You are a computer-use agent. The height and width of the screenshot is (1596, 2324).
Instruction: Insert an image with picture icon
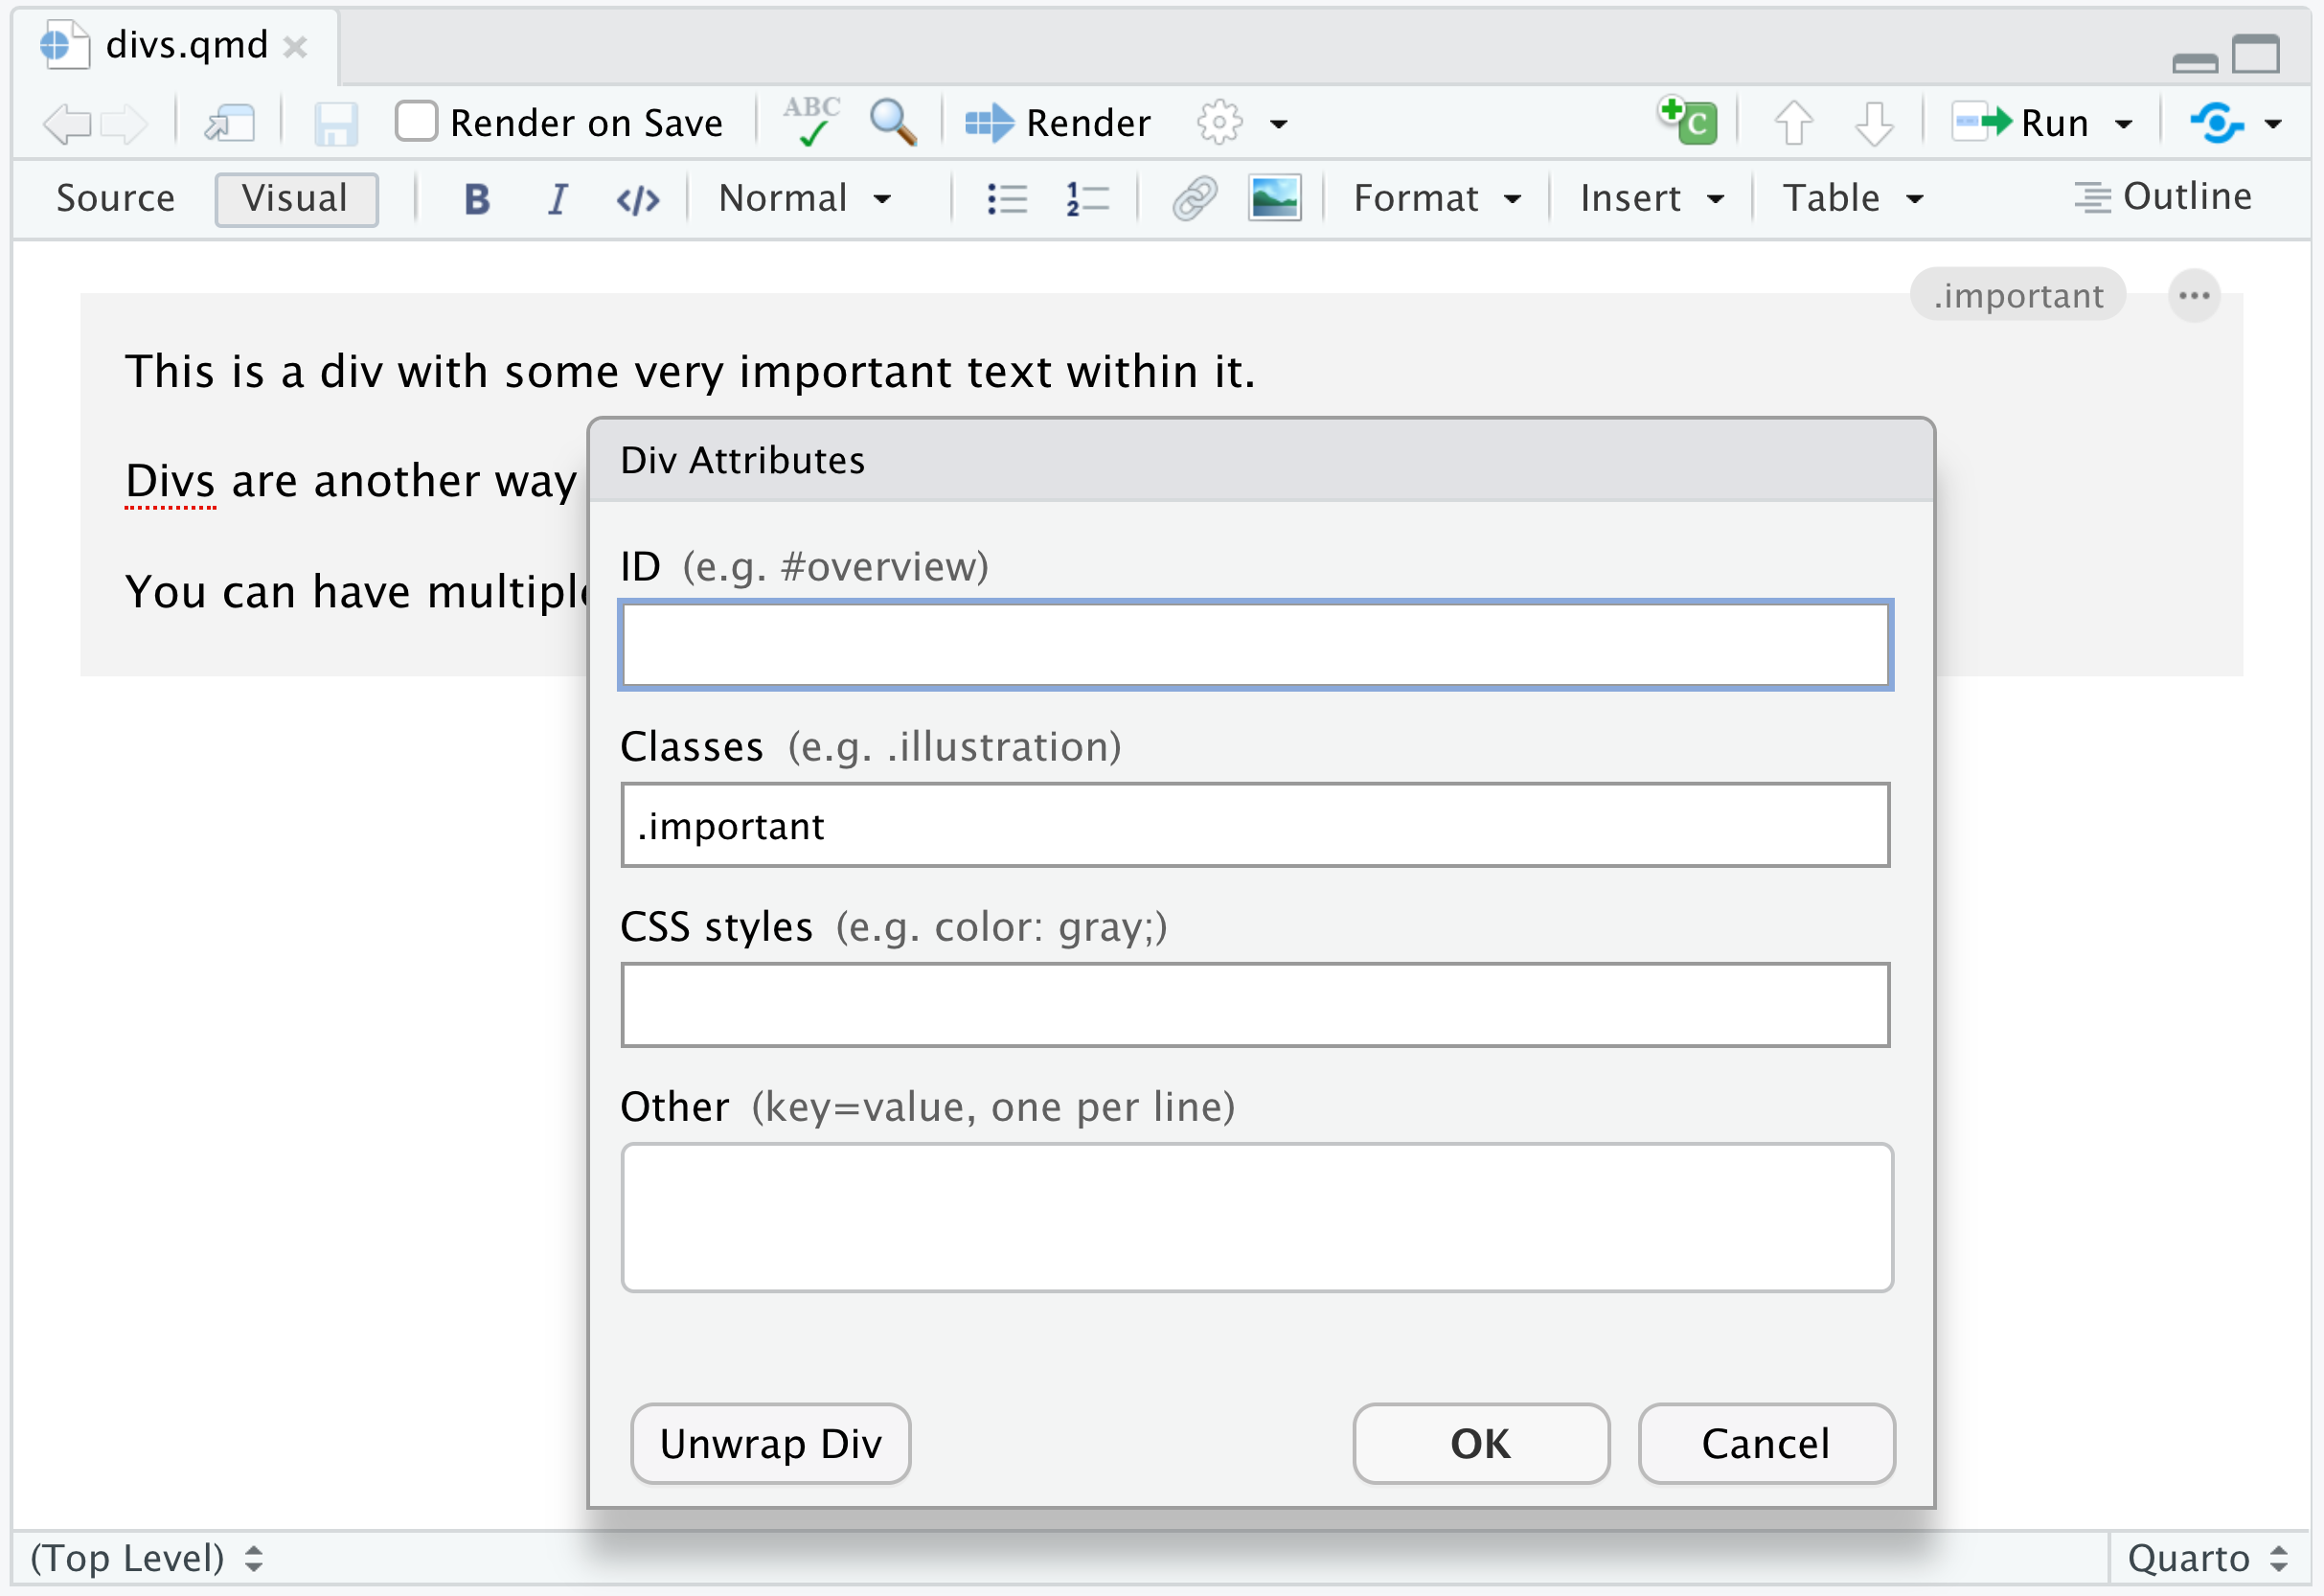coord(1274,198)
